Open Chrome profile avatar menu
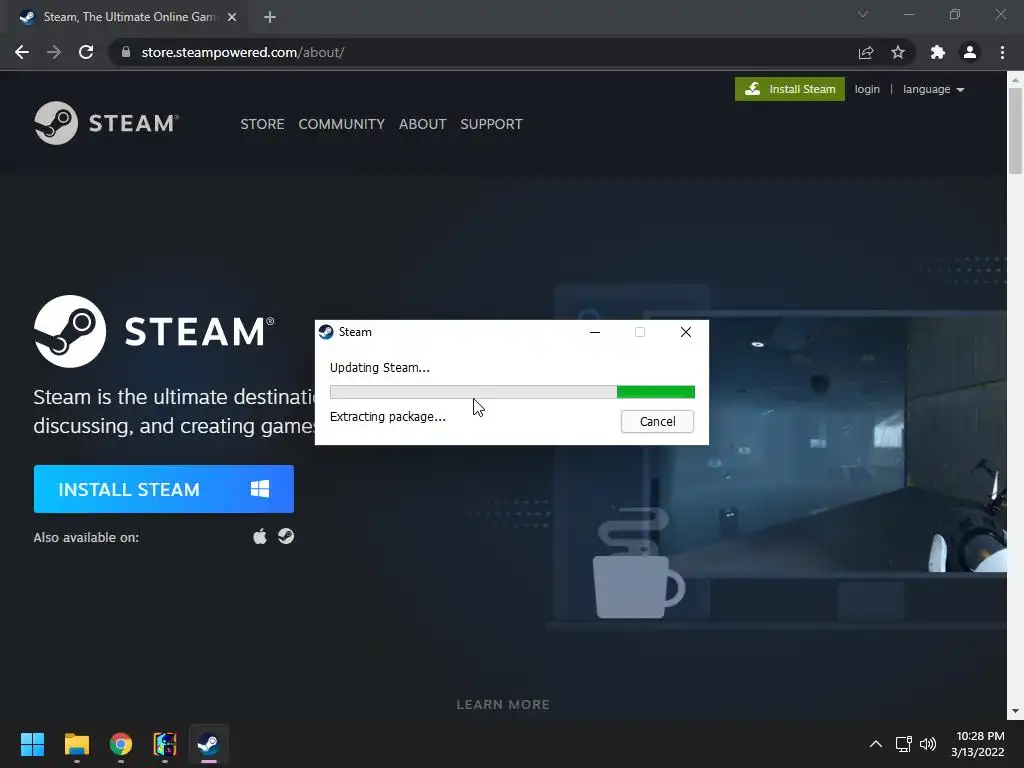1024x768 pixels. (970, 52)
